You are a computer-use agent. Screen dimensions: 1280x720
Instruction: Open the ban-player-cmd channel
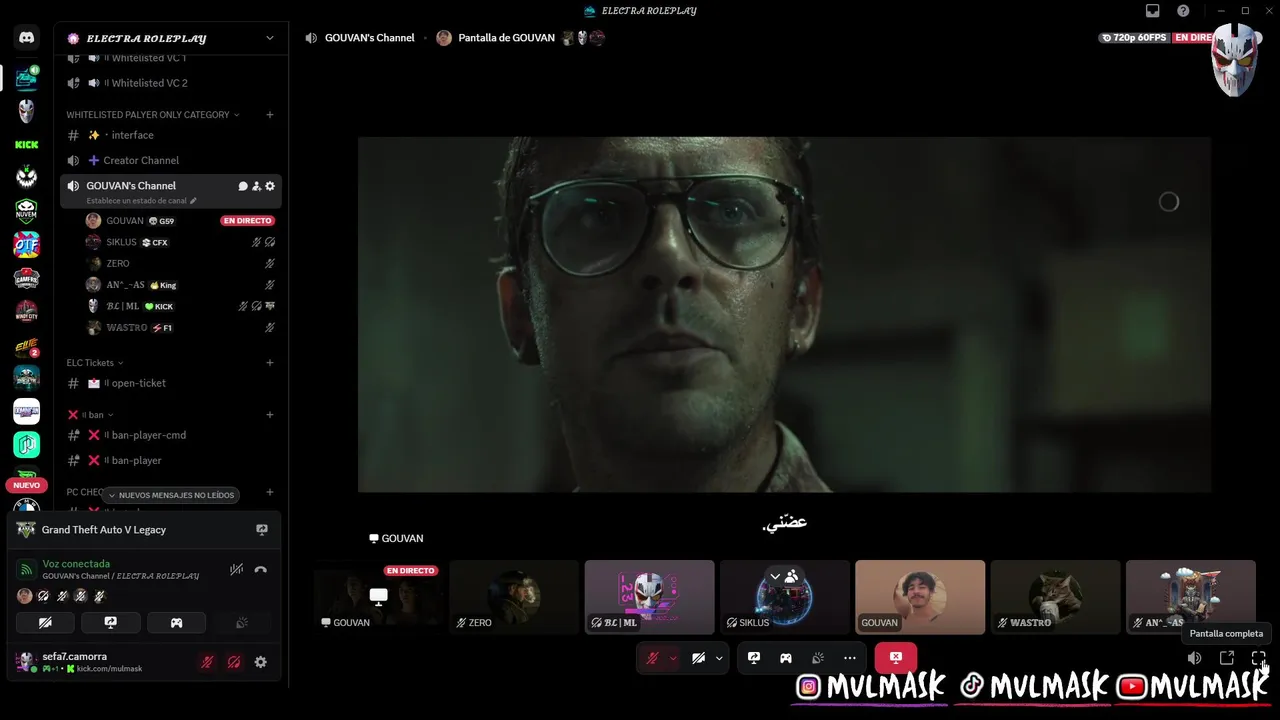(171, 435)
